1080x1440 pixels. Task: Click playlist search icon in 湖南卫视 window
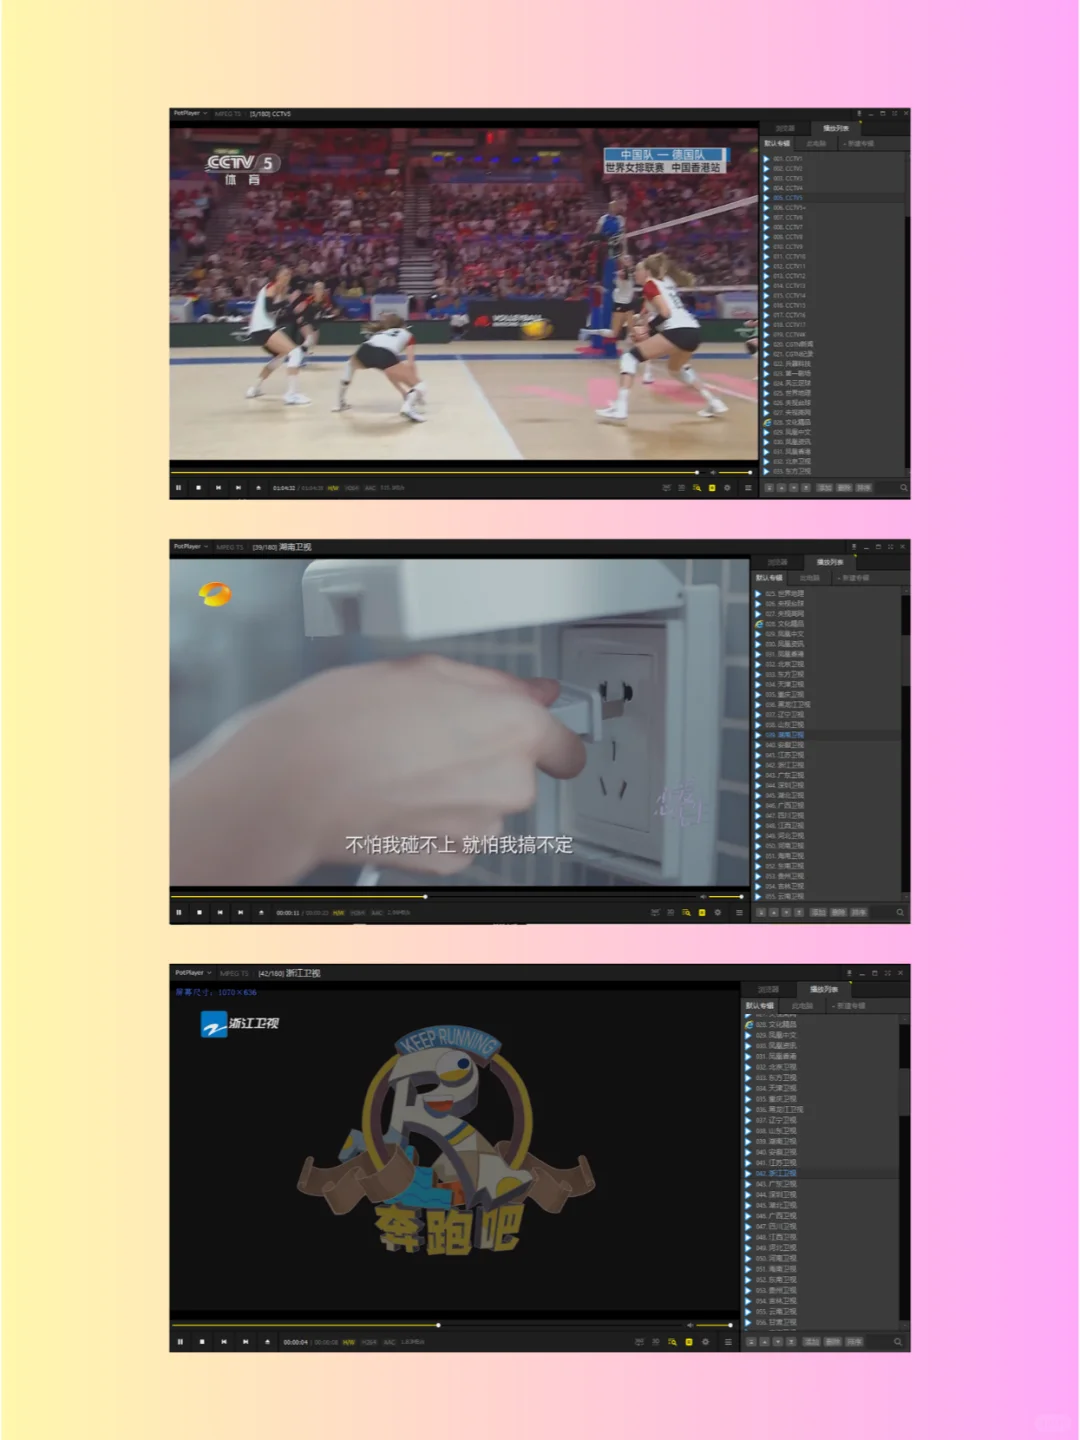click(x=899, y=912)
